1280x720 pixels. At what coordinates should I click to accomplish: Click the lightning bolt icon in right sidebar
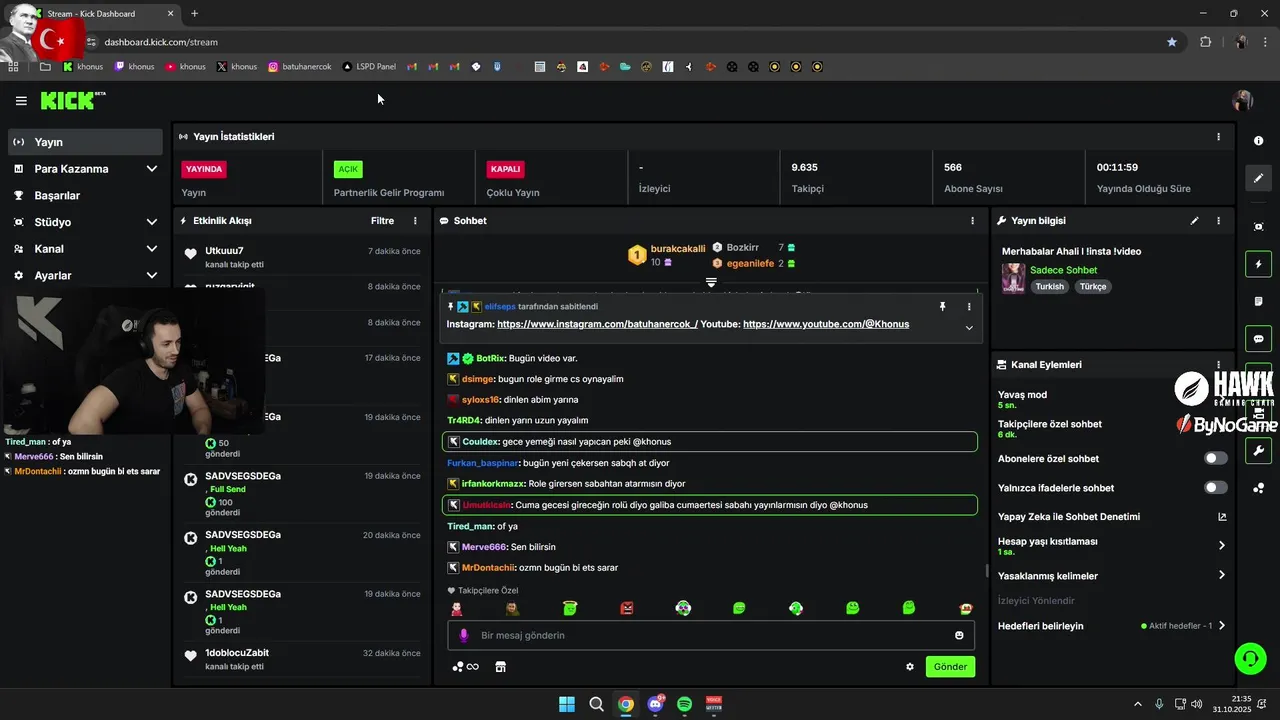[1259, 264]
